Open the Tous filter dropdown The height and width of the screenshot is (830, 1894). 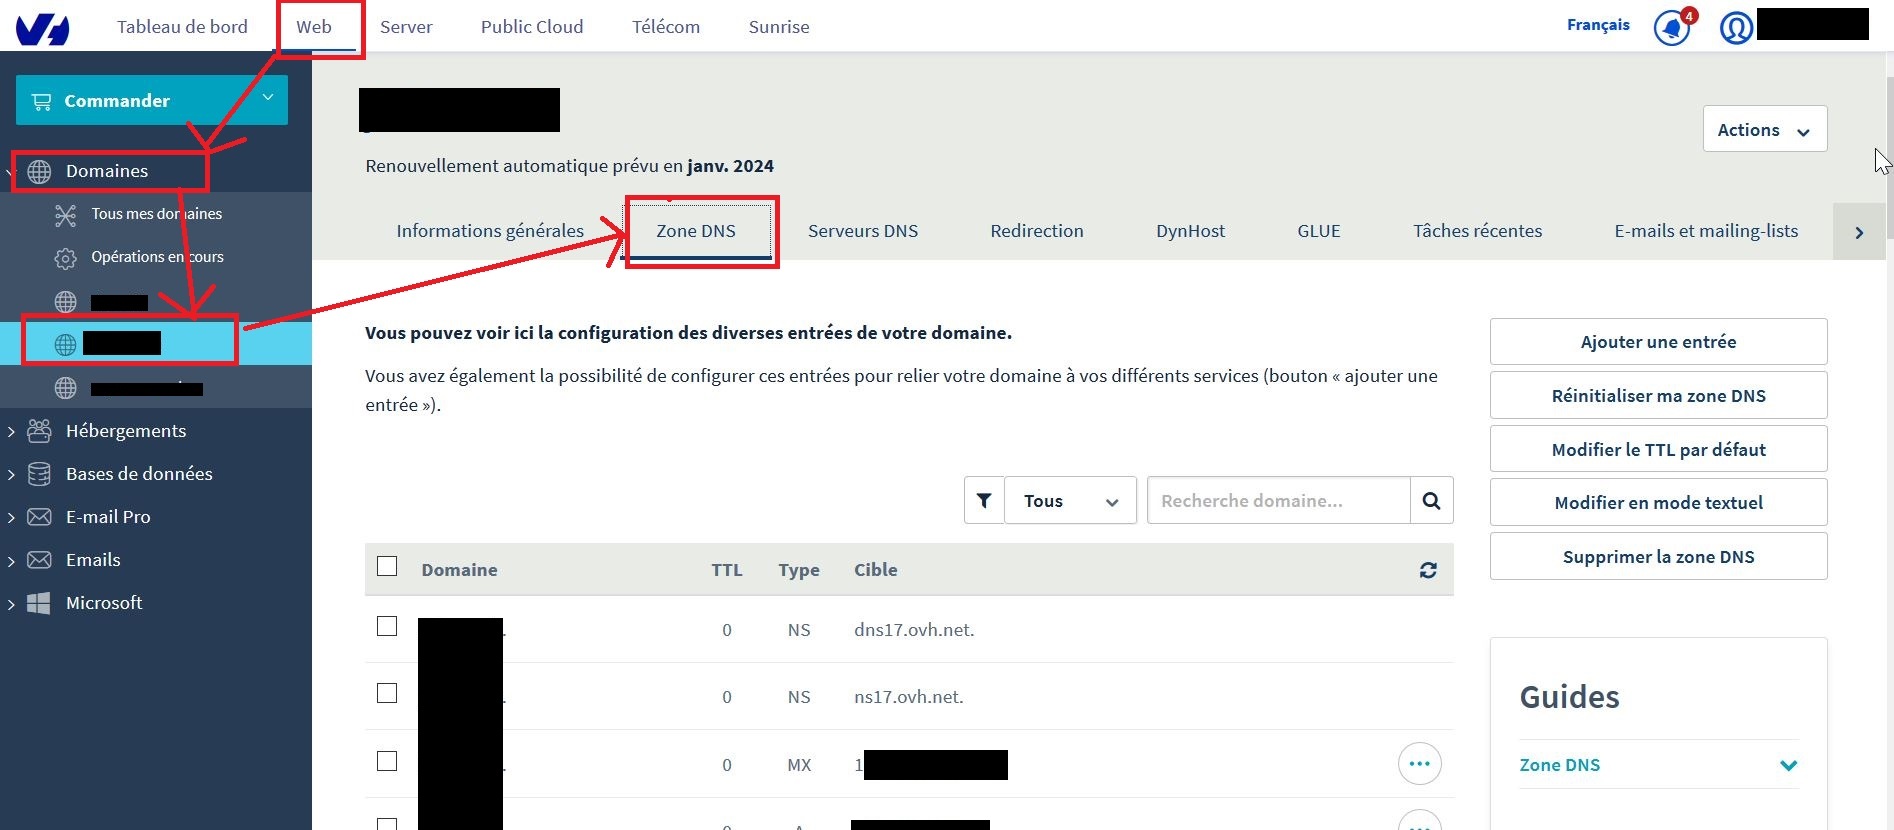1070,501
